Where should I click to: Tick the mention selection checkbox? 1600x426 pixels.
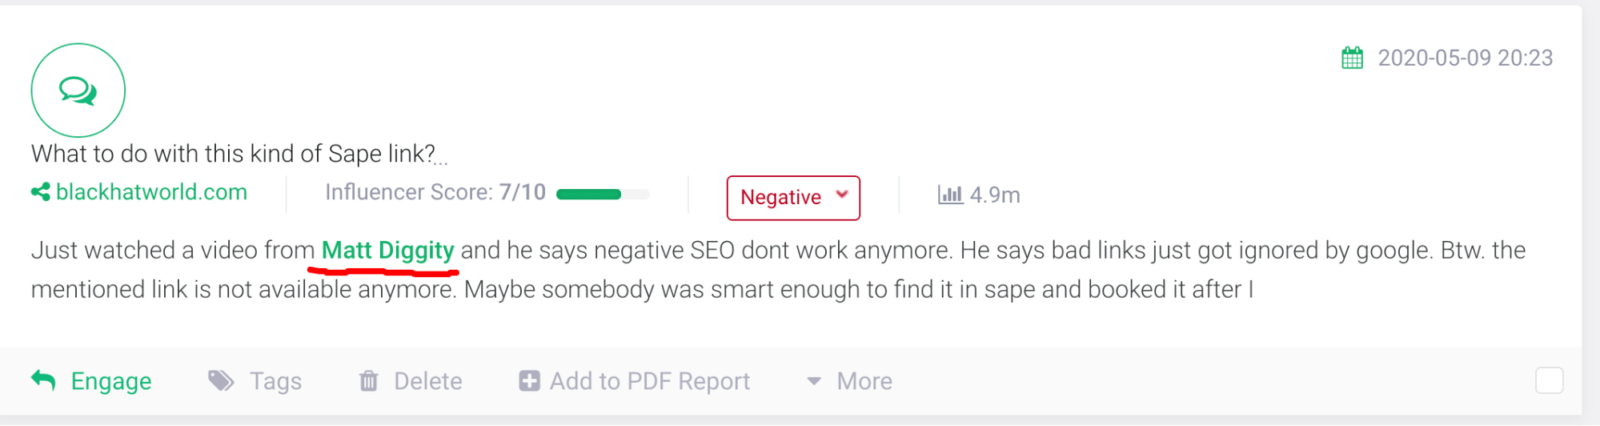[1549, 380]
